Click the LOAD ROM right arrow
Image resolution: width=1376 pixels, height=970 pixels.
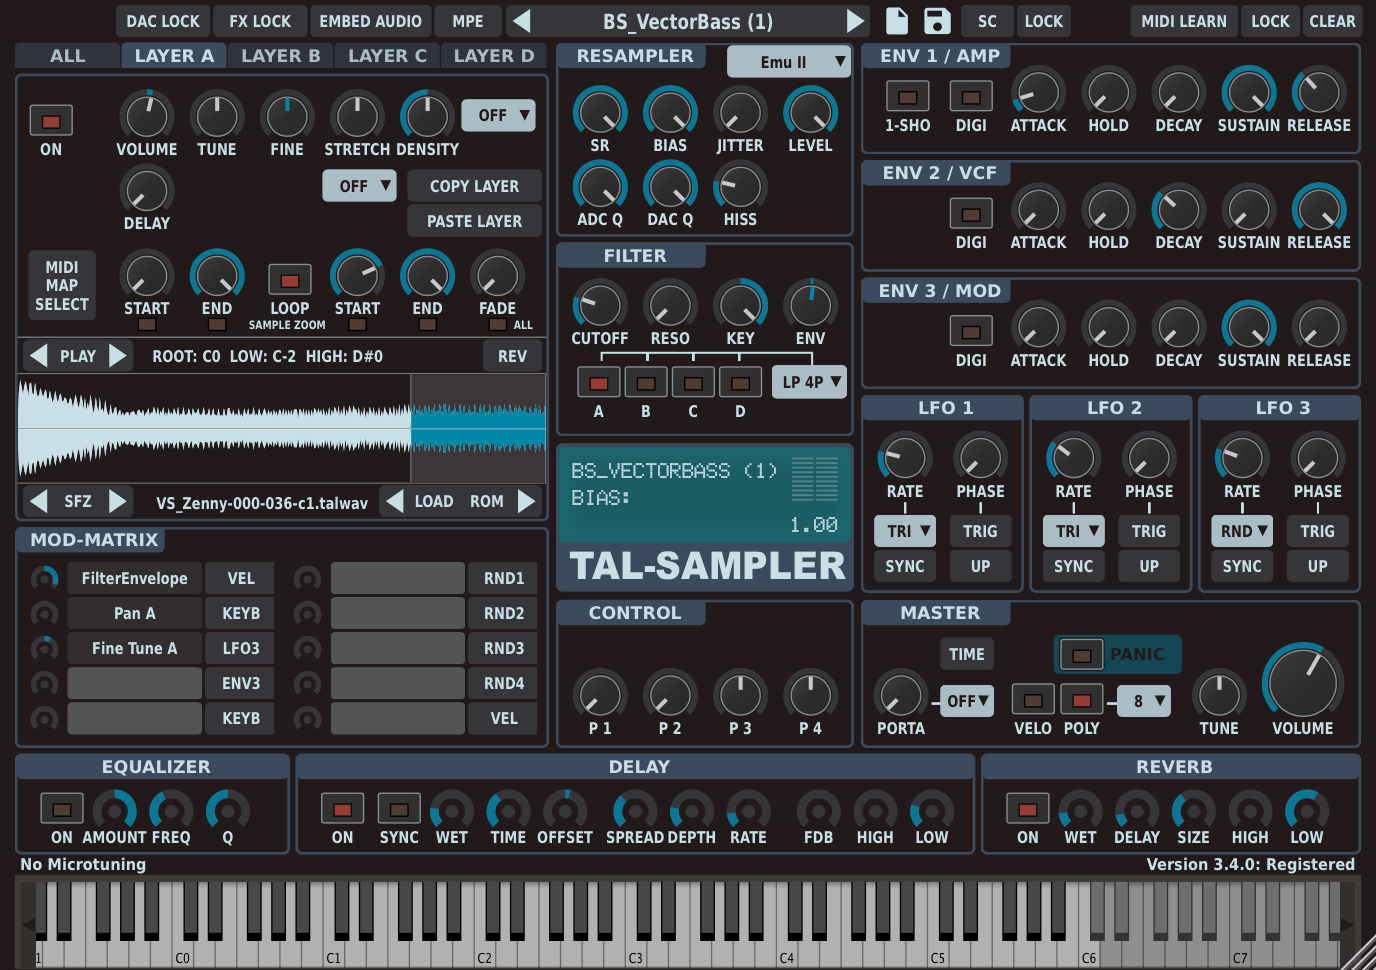point(526,500)
